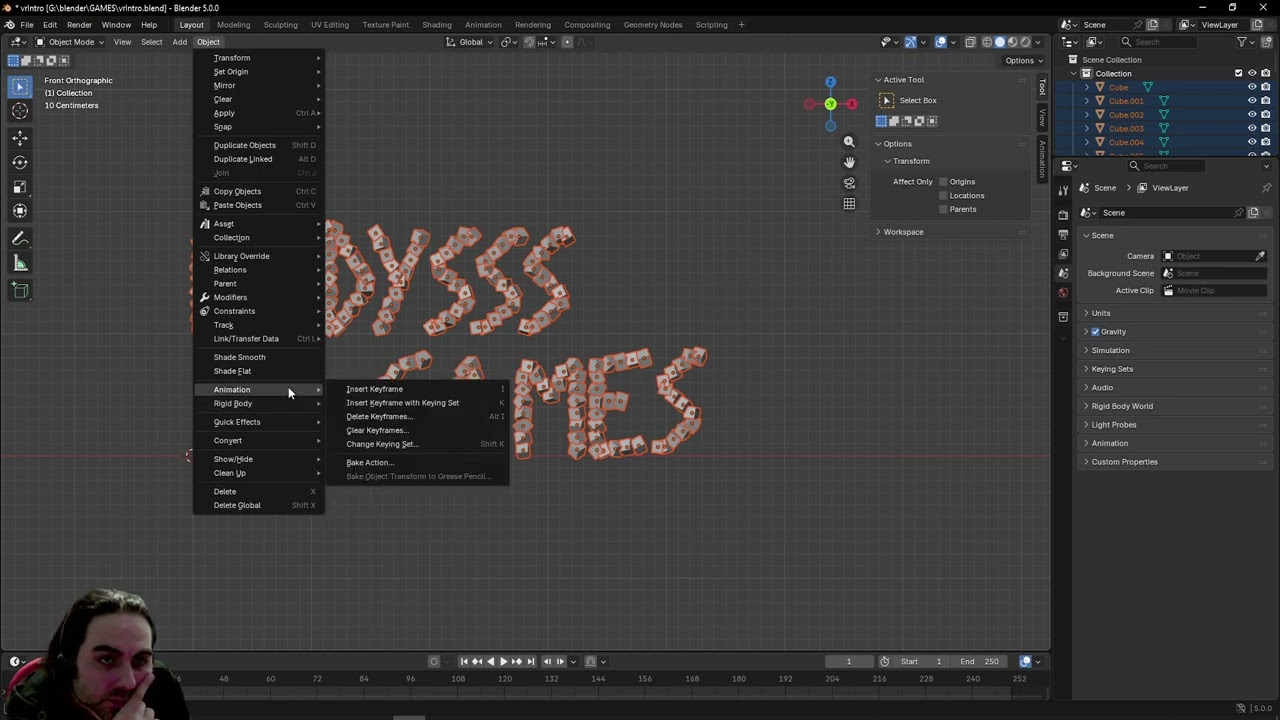This screenshot has width=1280, height=720.
Task: Toggle the Gravity checkbox
Action: click(1096, 332)
